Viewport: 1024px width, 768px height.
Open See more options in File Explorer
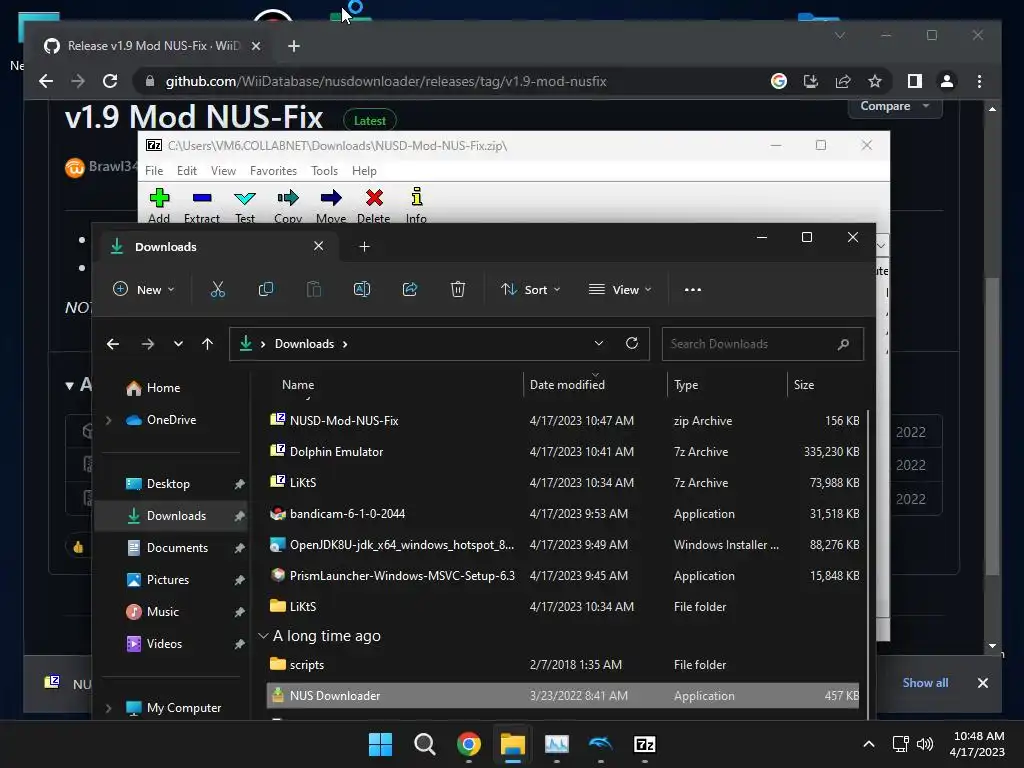click(x=693, y=289)
